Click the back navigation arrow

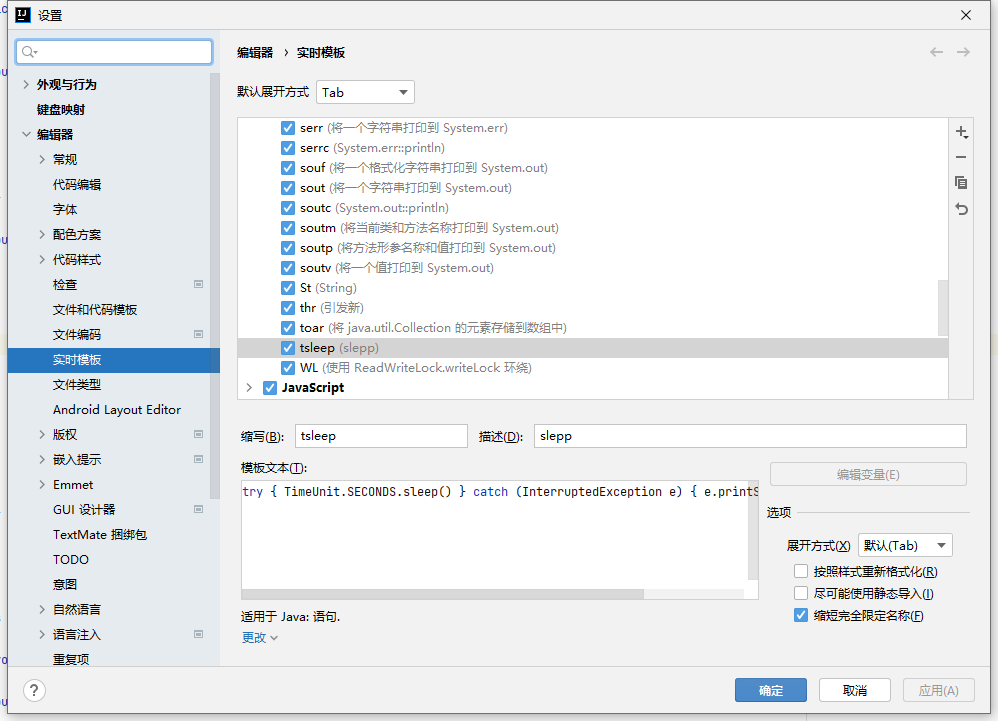(x=936, y=52)
